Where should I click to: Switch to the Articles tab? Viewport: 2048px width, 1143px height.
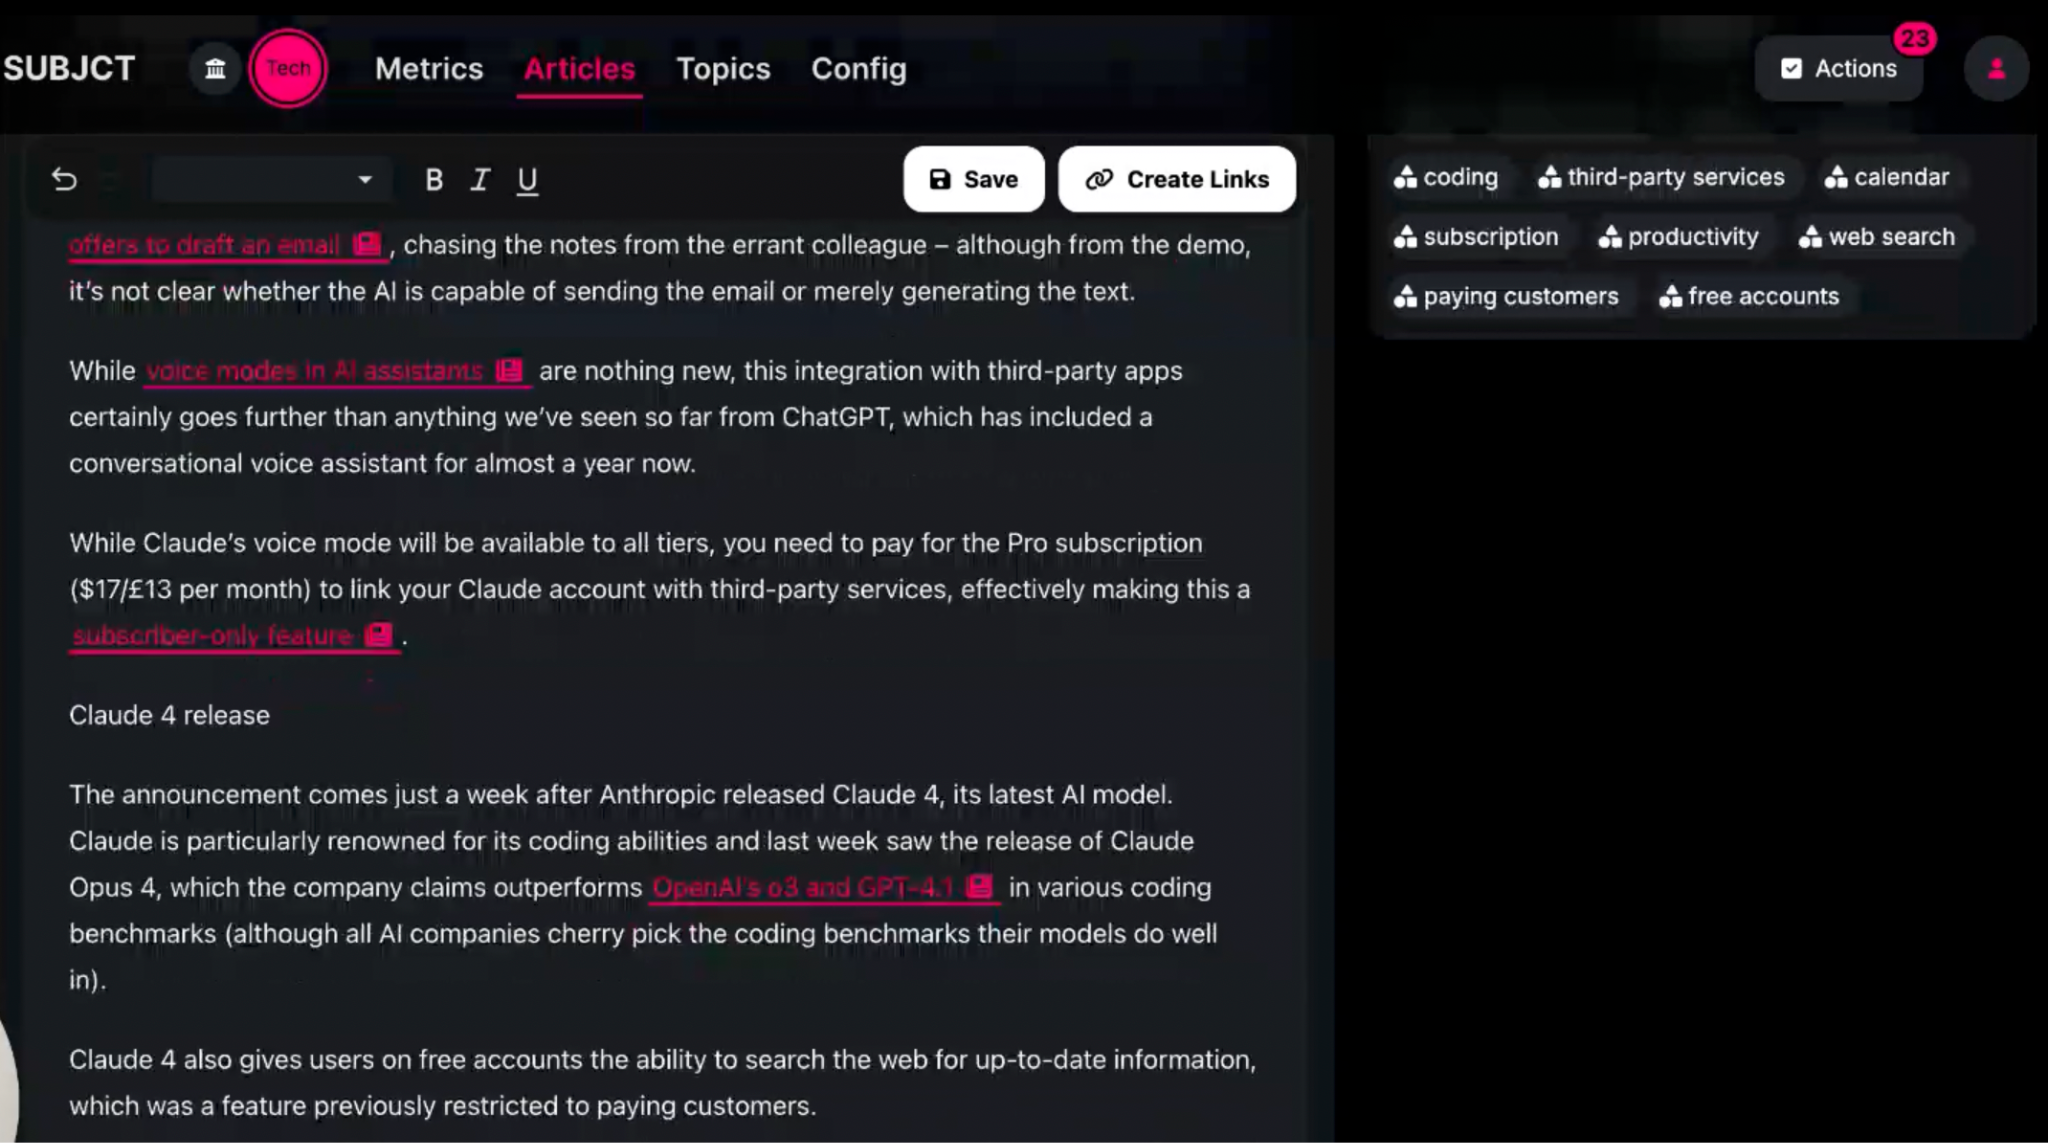pyautogui.click(x=579, y=68)
